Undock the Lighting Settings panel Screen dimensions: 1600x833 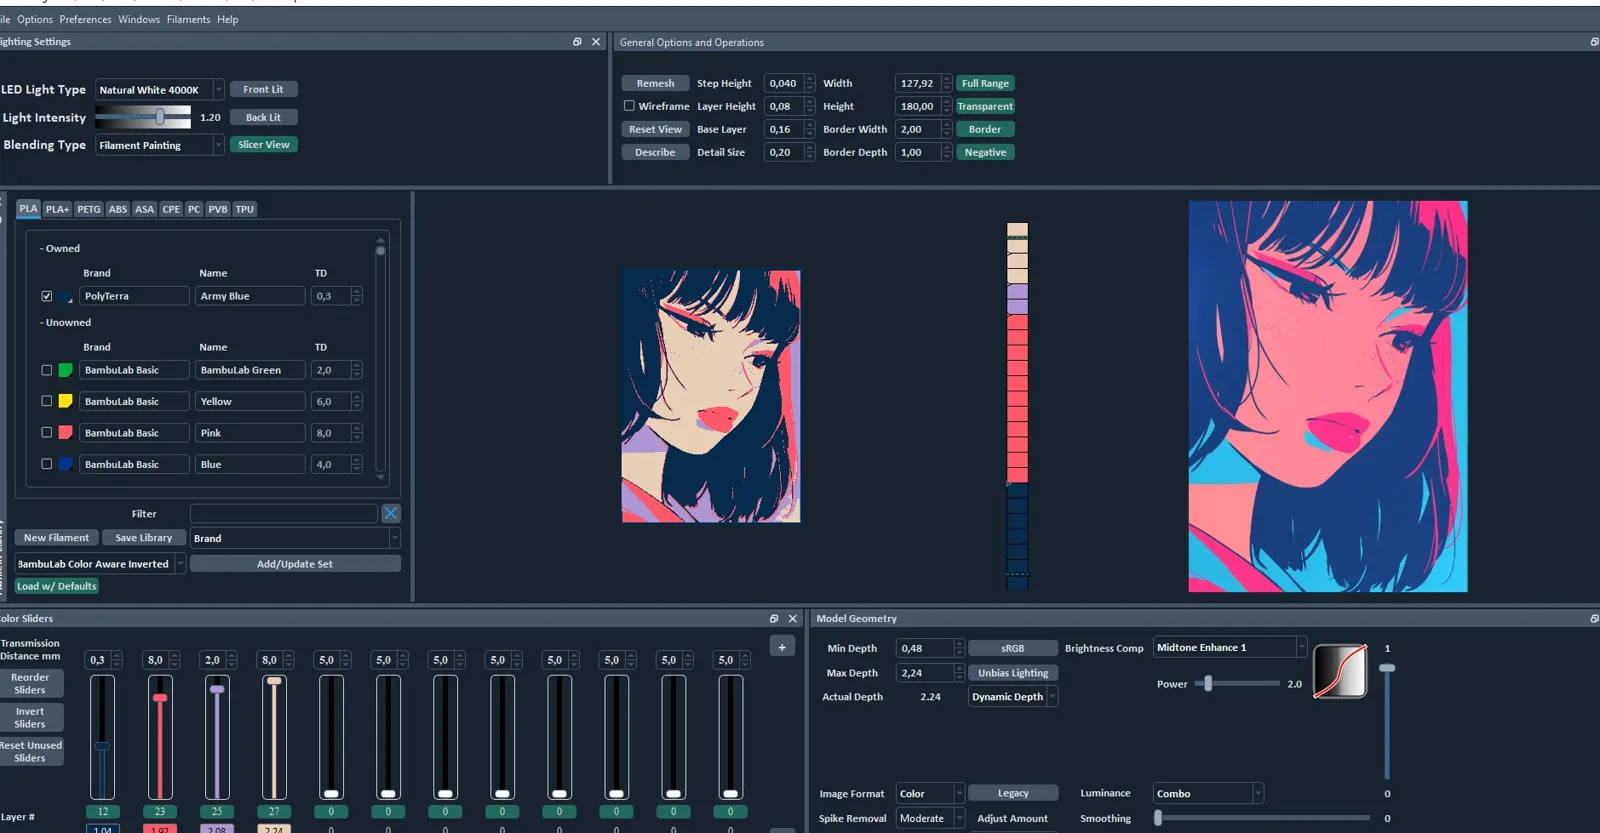click(577, 42)
